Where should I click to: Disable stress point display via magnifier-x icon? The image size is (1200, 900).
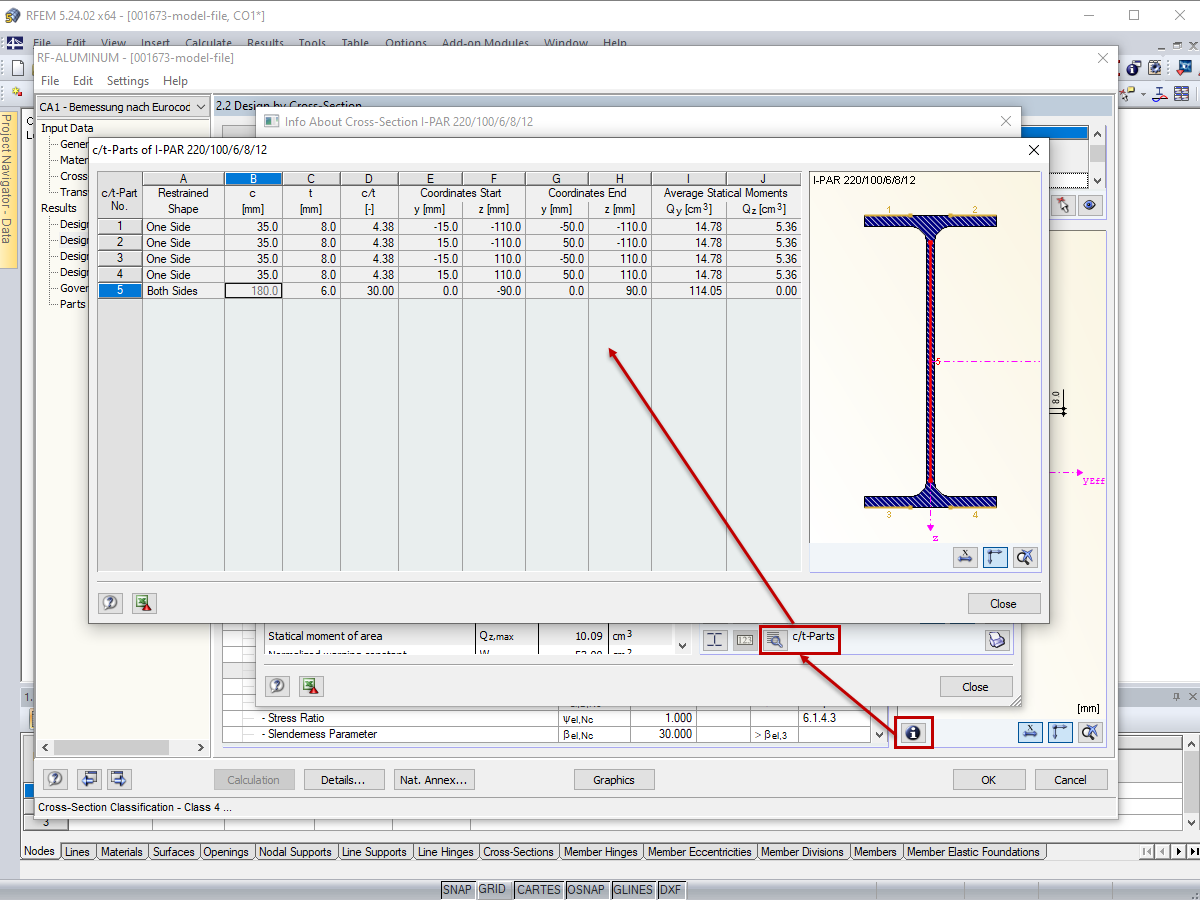tap(1025, 557)
